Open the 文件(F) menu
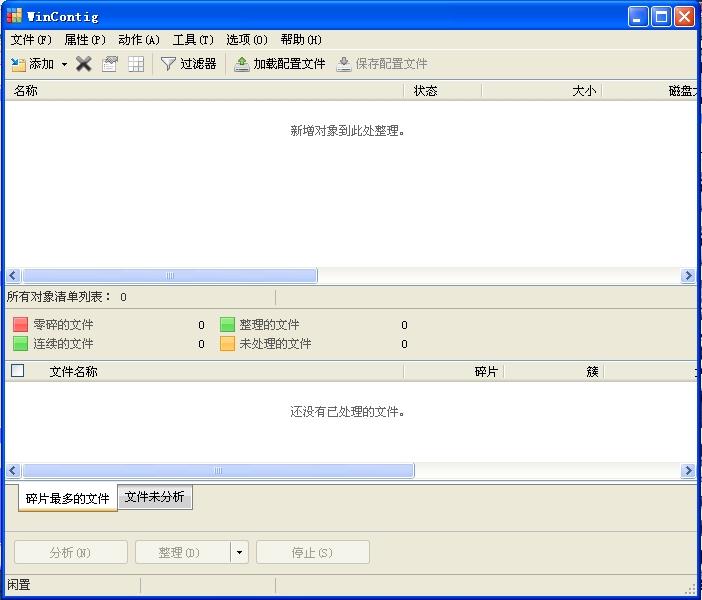Viewport: 702px width, 600px height. pos(31,40)
